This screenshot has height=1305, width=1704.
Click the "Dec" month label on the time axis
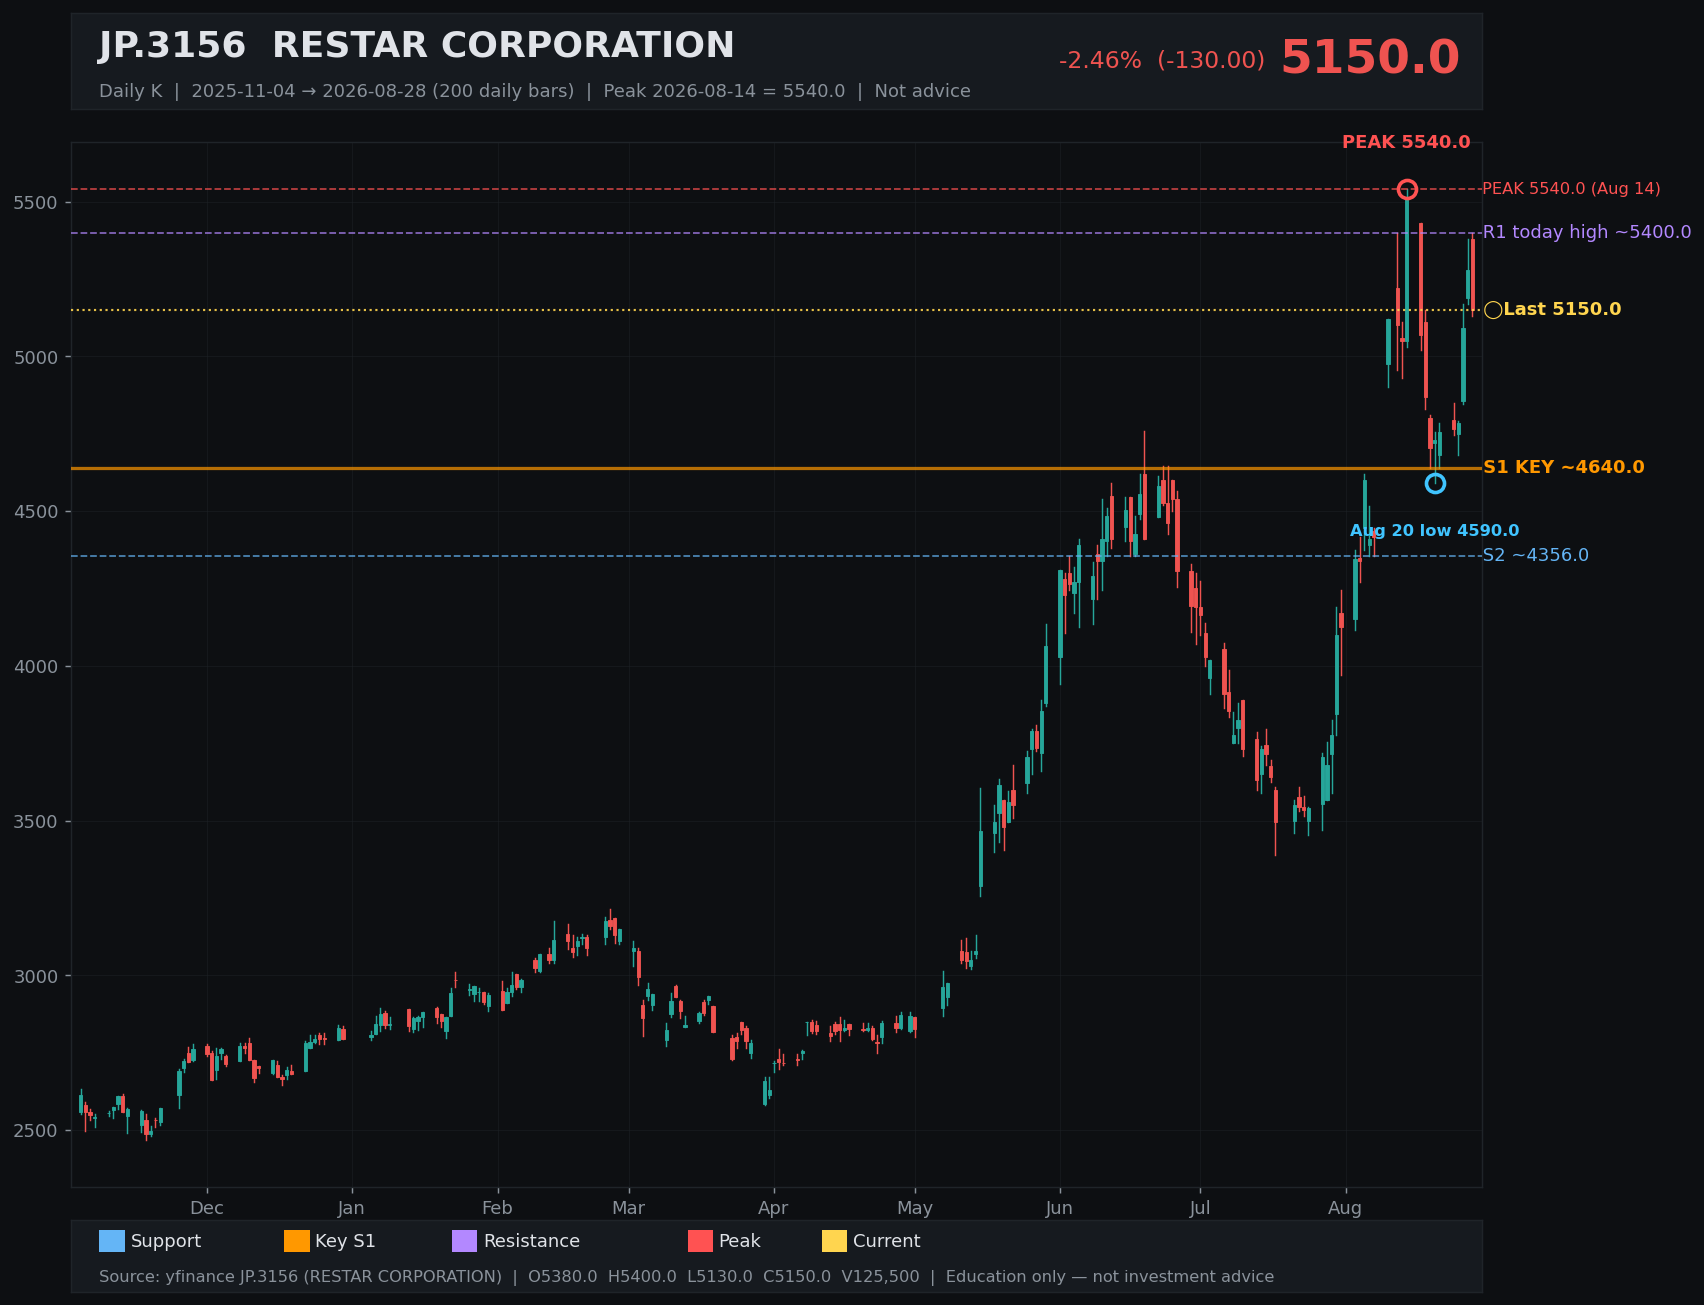207,1208
